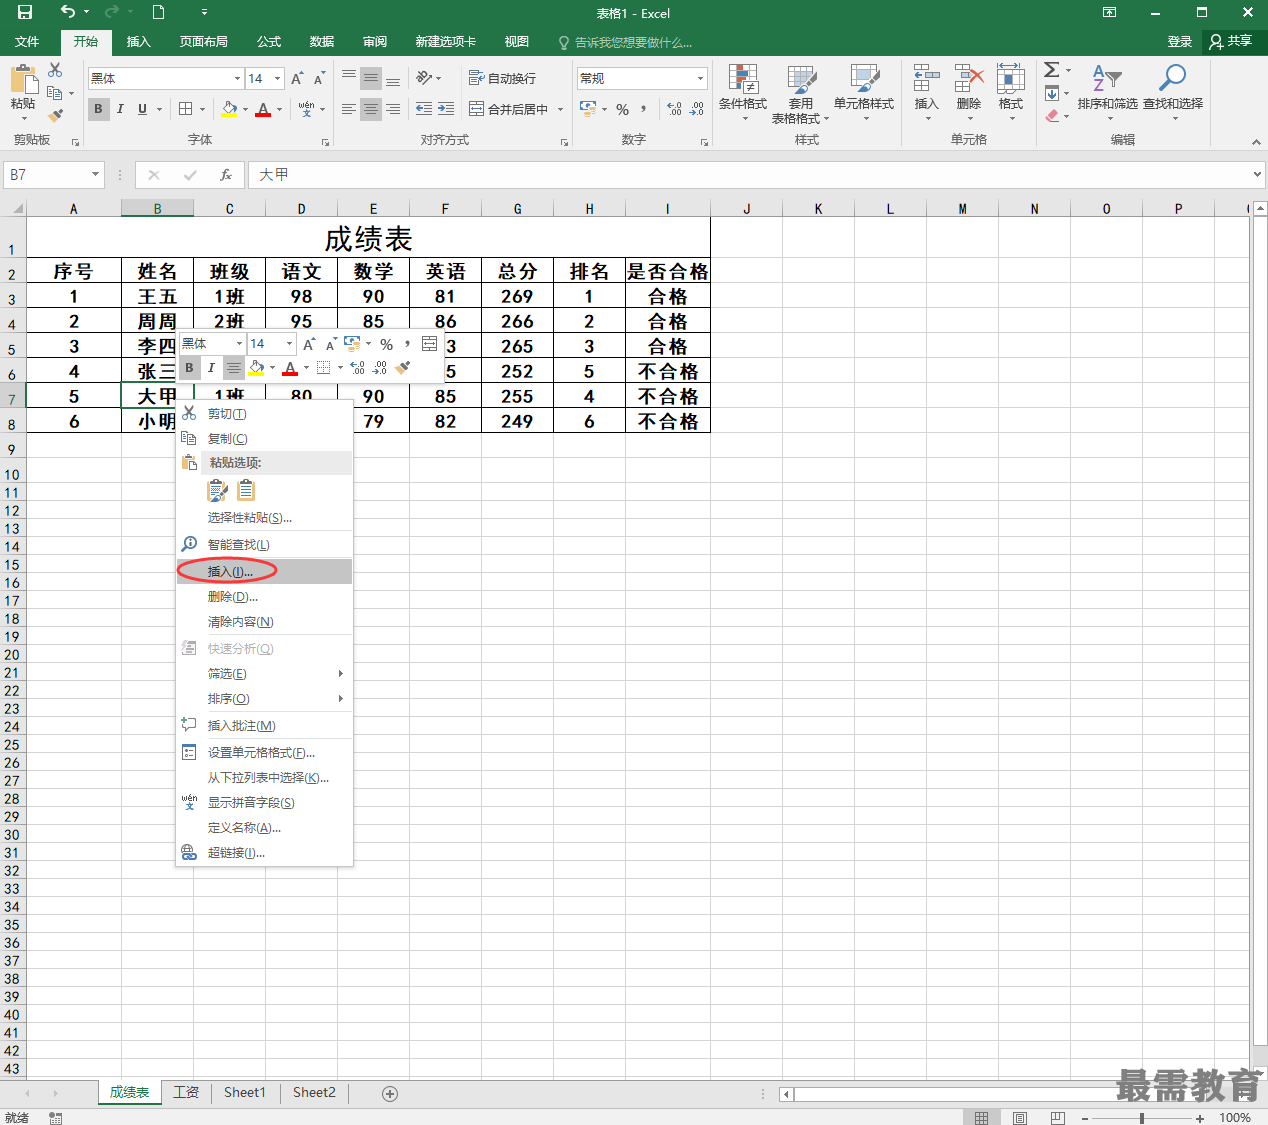Toggle Underline in the ribbon
The width and height of the screenshot is (1268, 1125).
click(142, 109)
